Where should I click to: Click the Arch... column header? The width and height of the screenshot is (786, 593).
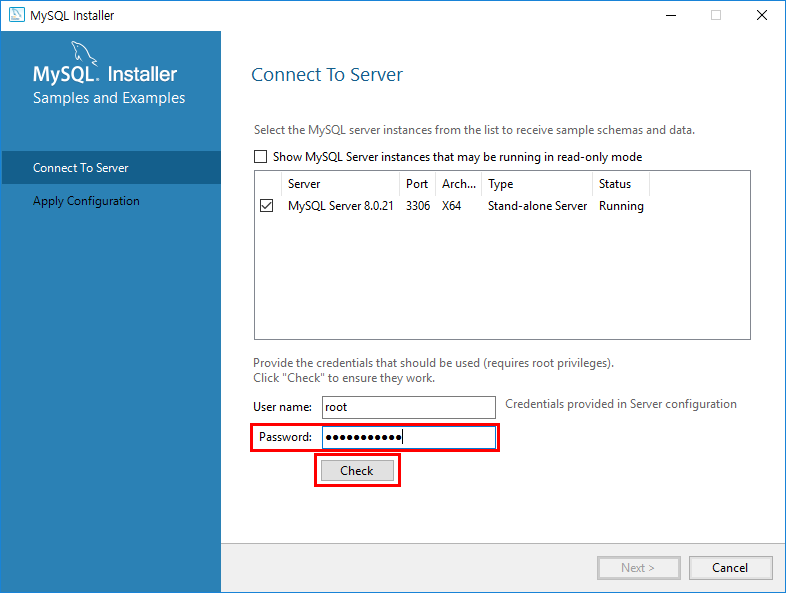[459, 184]
